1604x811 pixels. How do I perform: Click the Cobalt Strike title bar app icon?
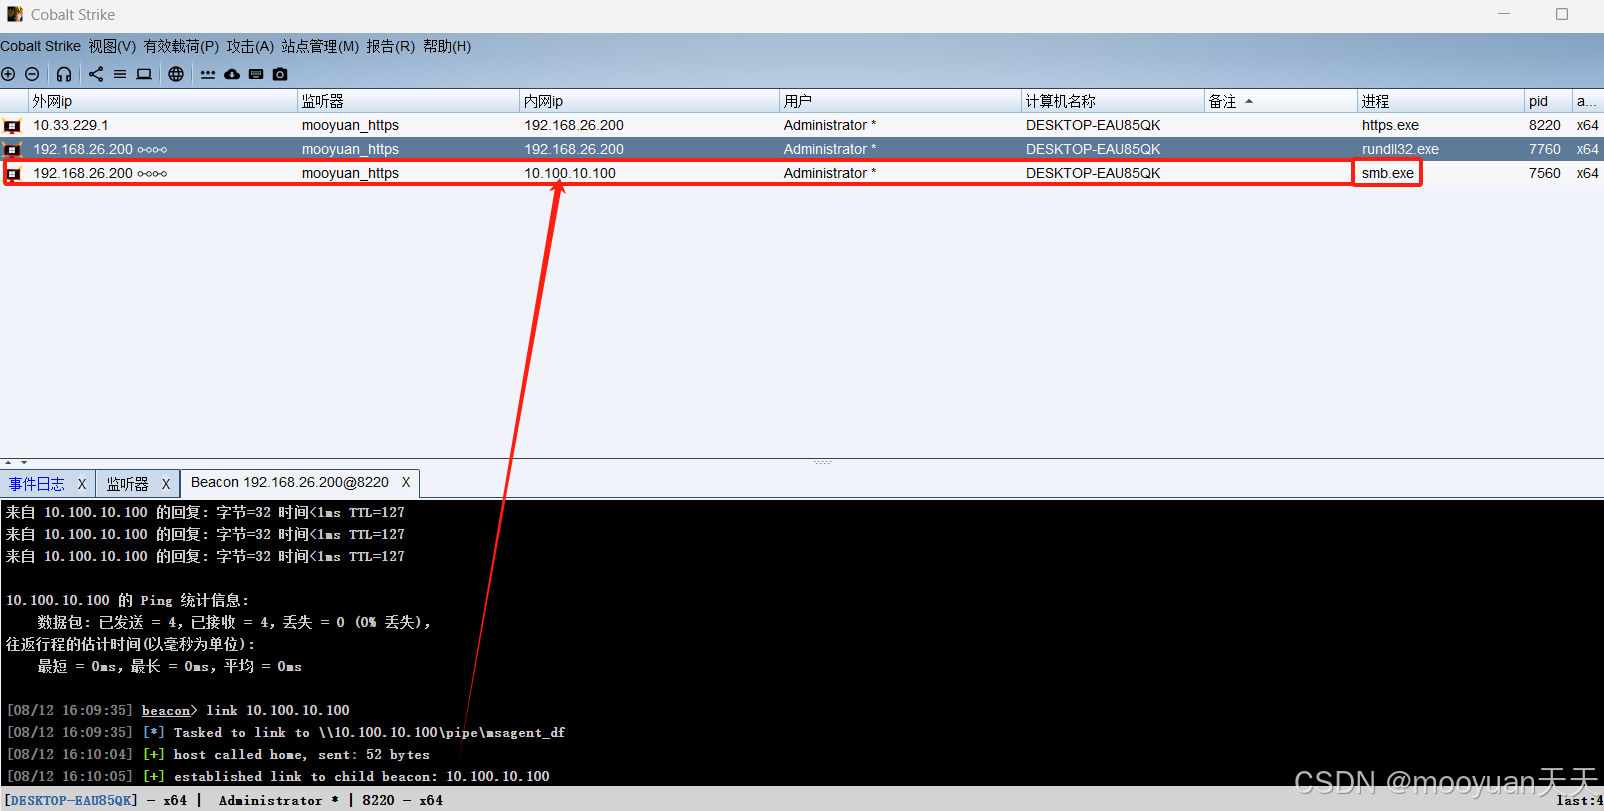point(14,14)
